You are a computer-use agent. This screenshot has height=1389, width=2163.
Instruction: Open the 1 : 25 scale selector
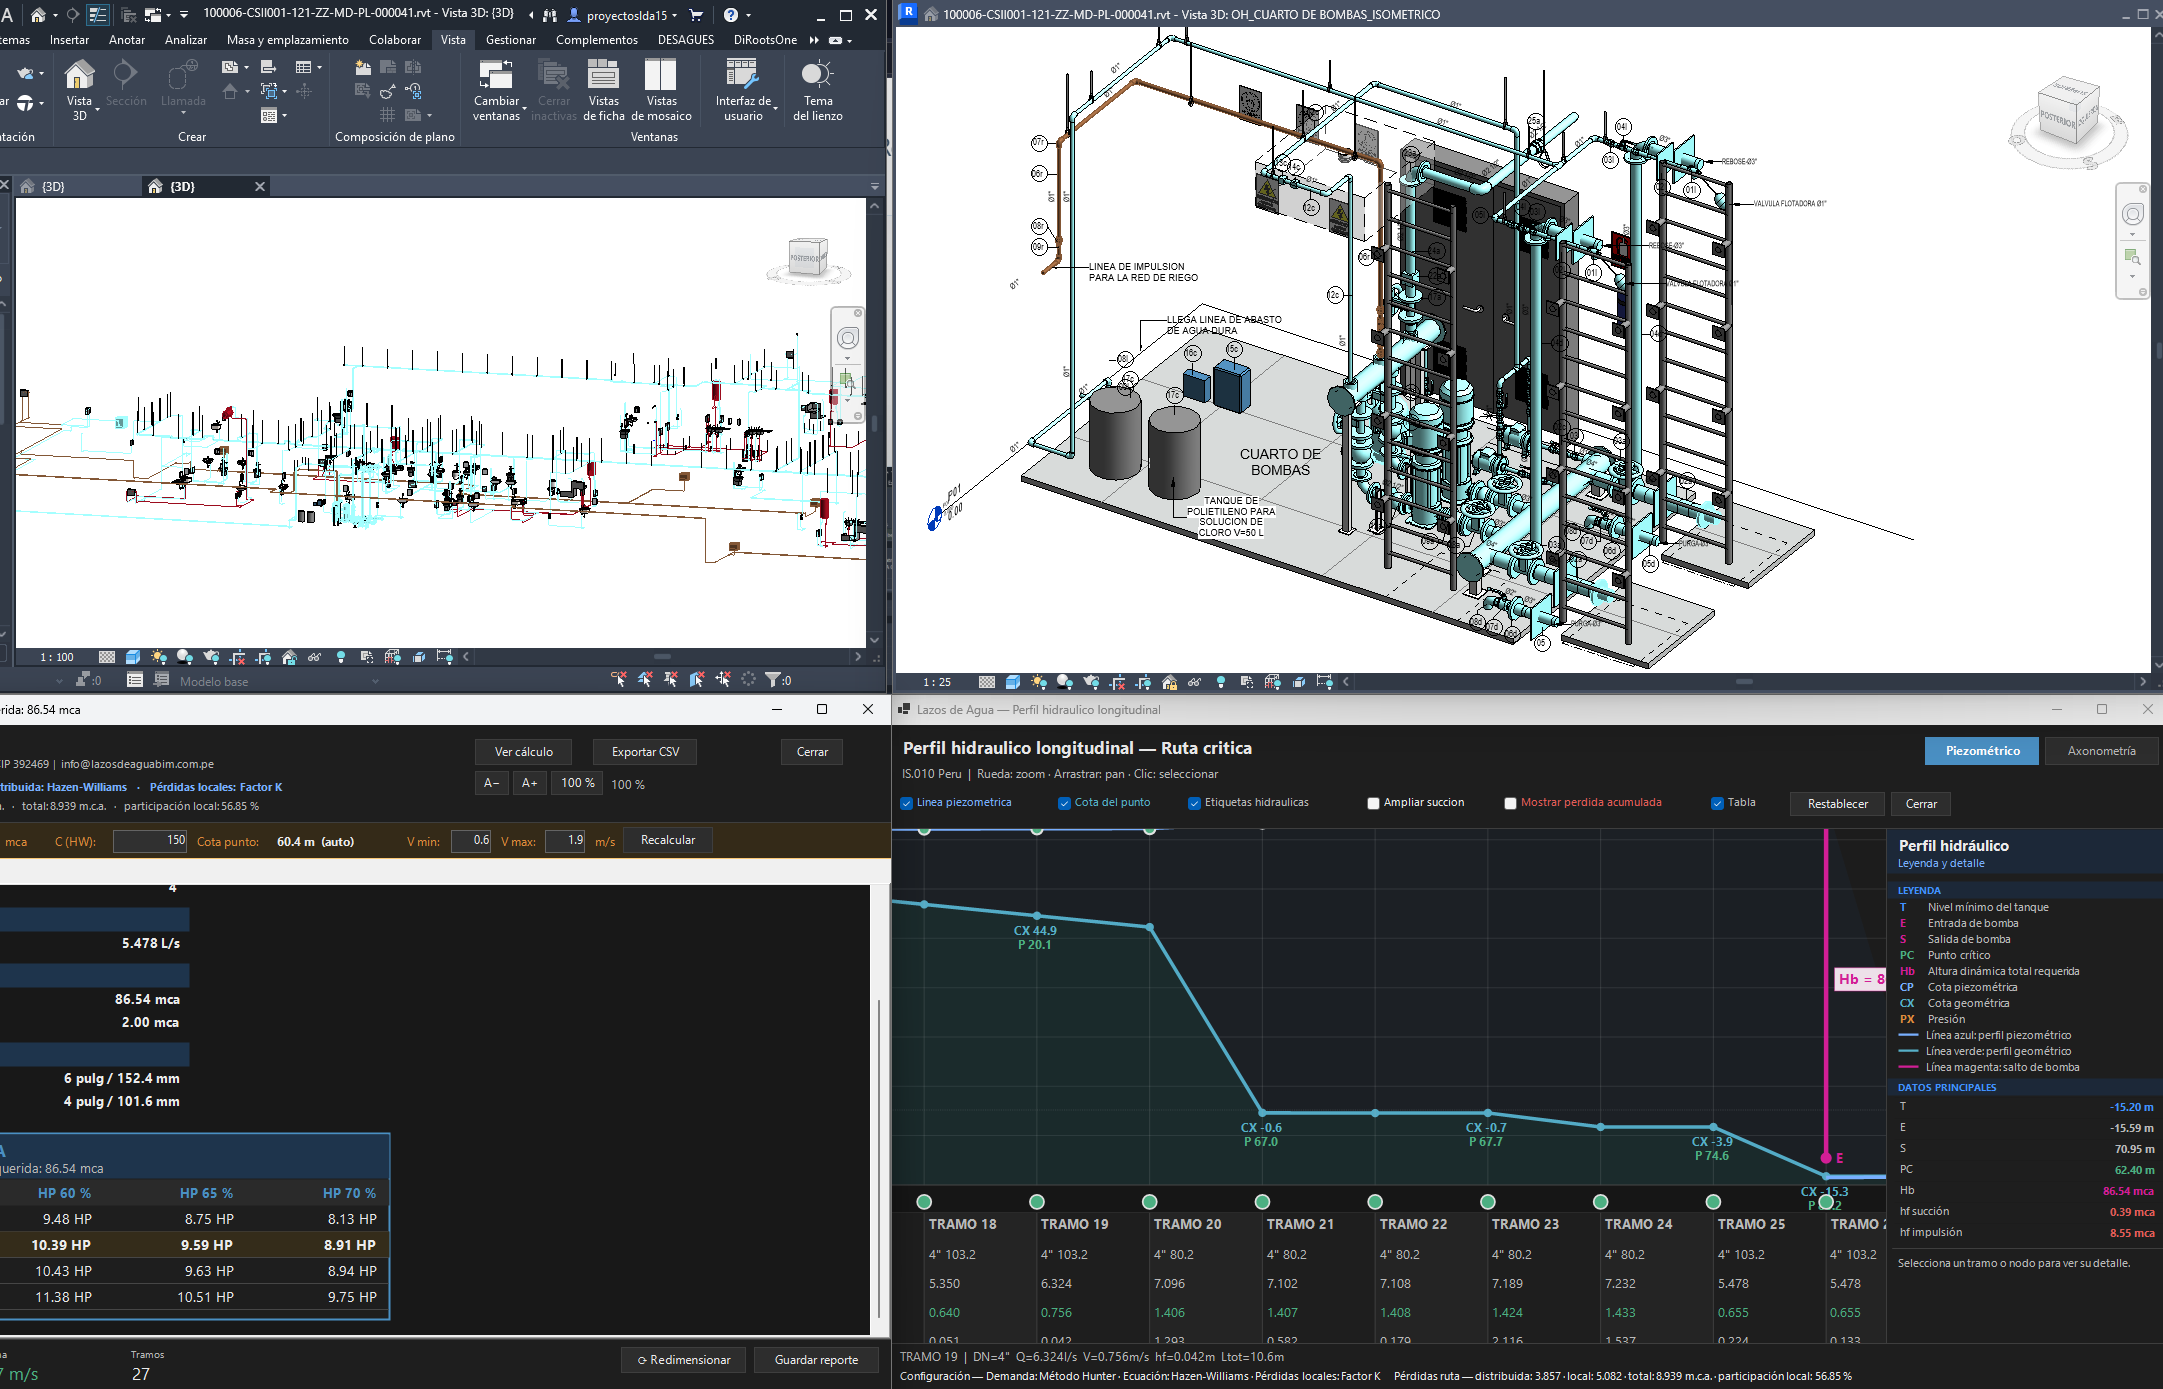[x=937, y=682]
